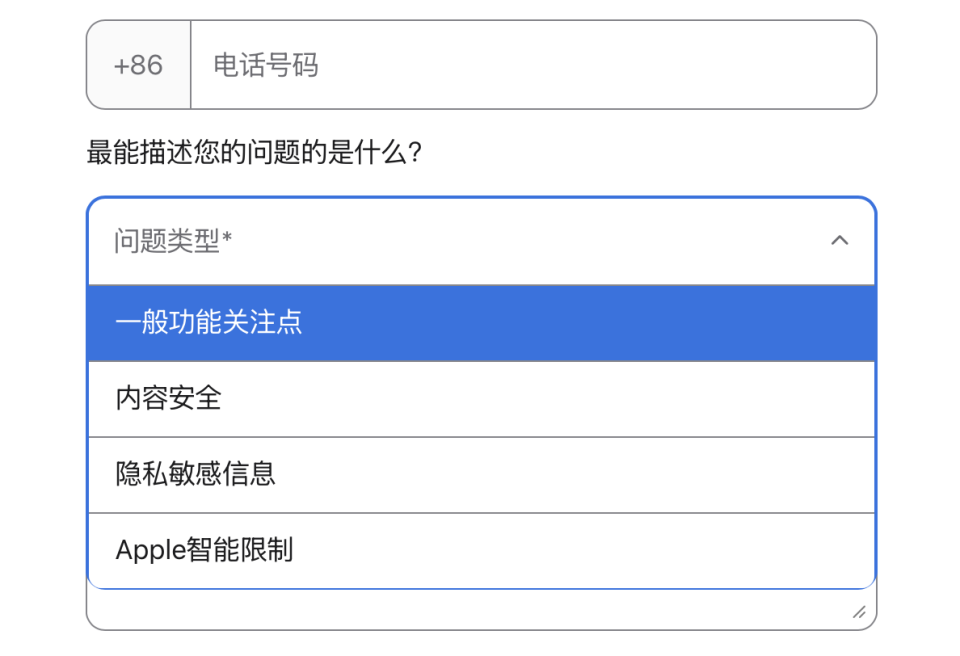Click the 问题类型* placeholder text
The image size is (960, 656).
click(162, 241)
